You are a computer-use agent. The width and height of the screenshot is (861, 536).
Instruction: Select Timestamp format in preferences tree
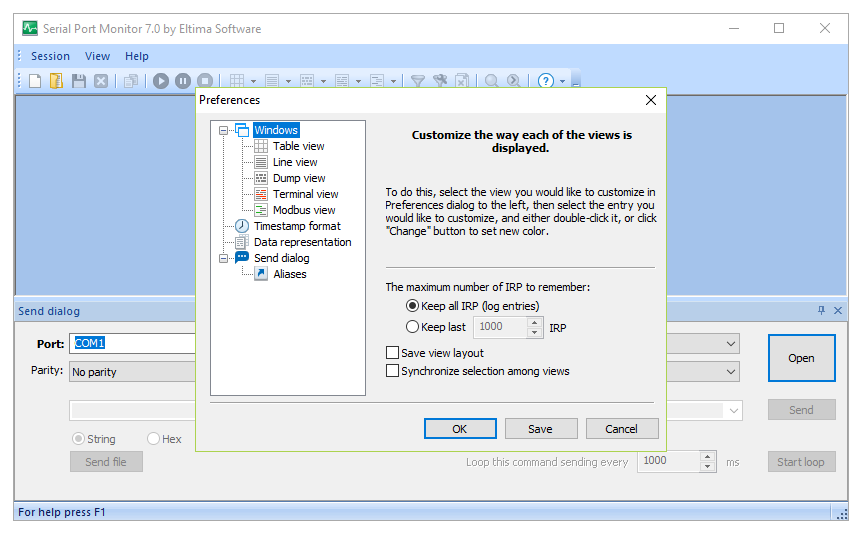point(297,226)
